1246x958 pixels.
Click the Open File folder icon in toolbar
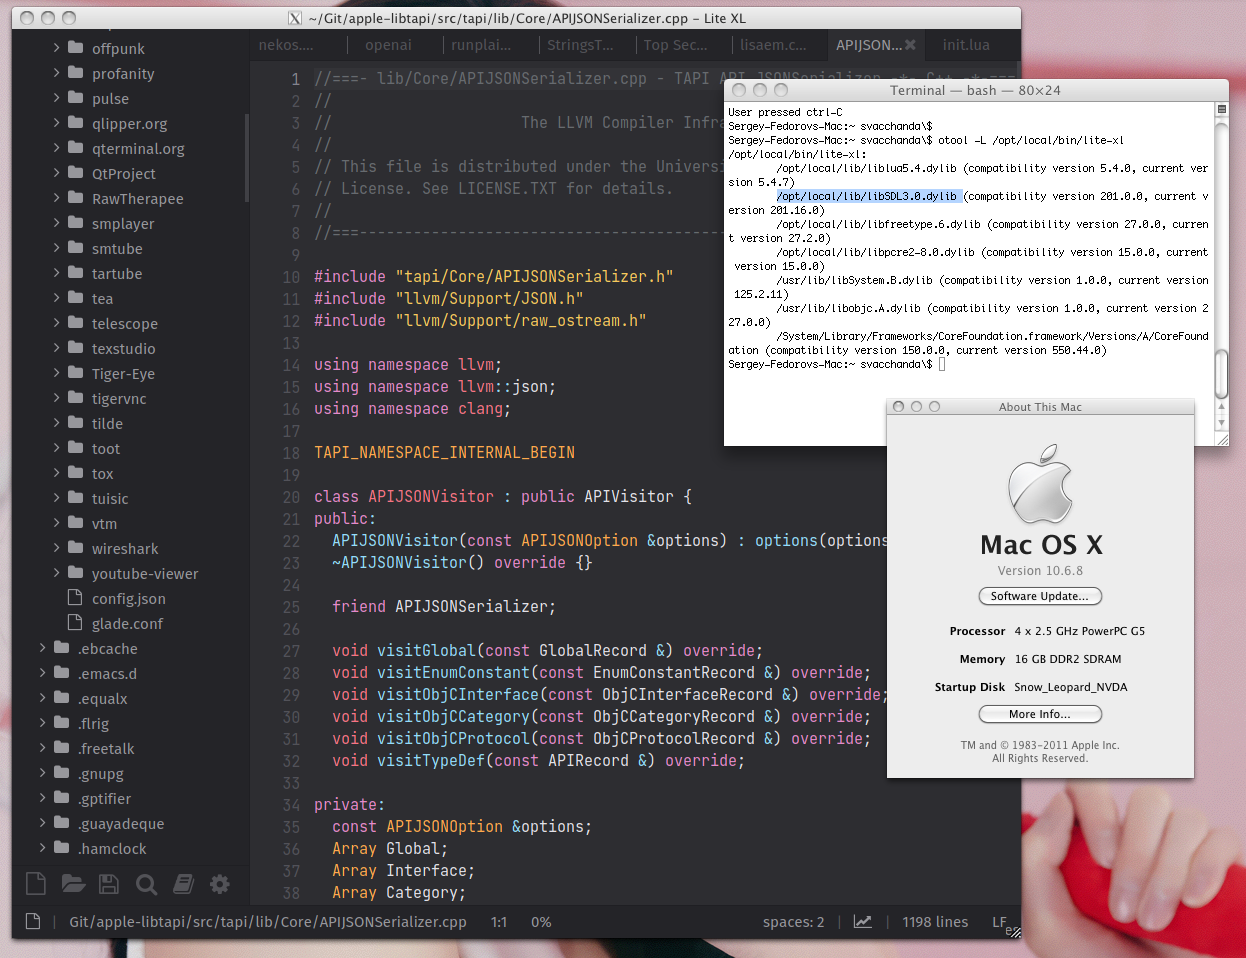pyautogui.click(x=73, y=883)
